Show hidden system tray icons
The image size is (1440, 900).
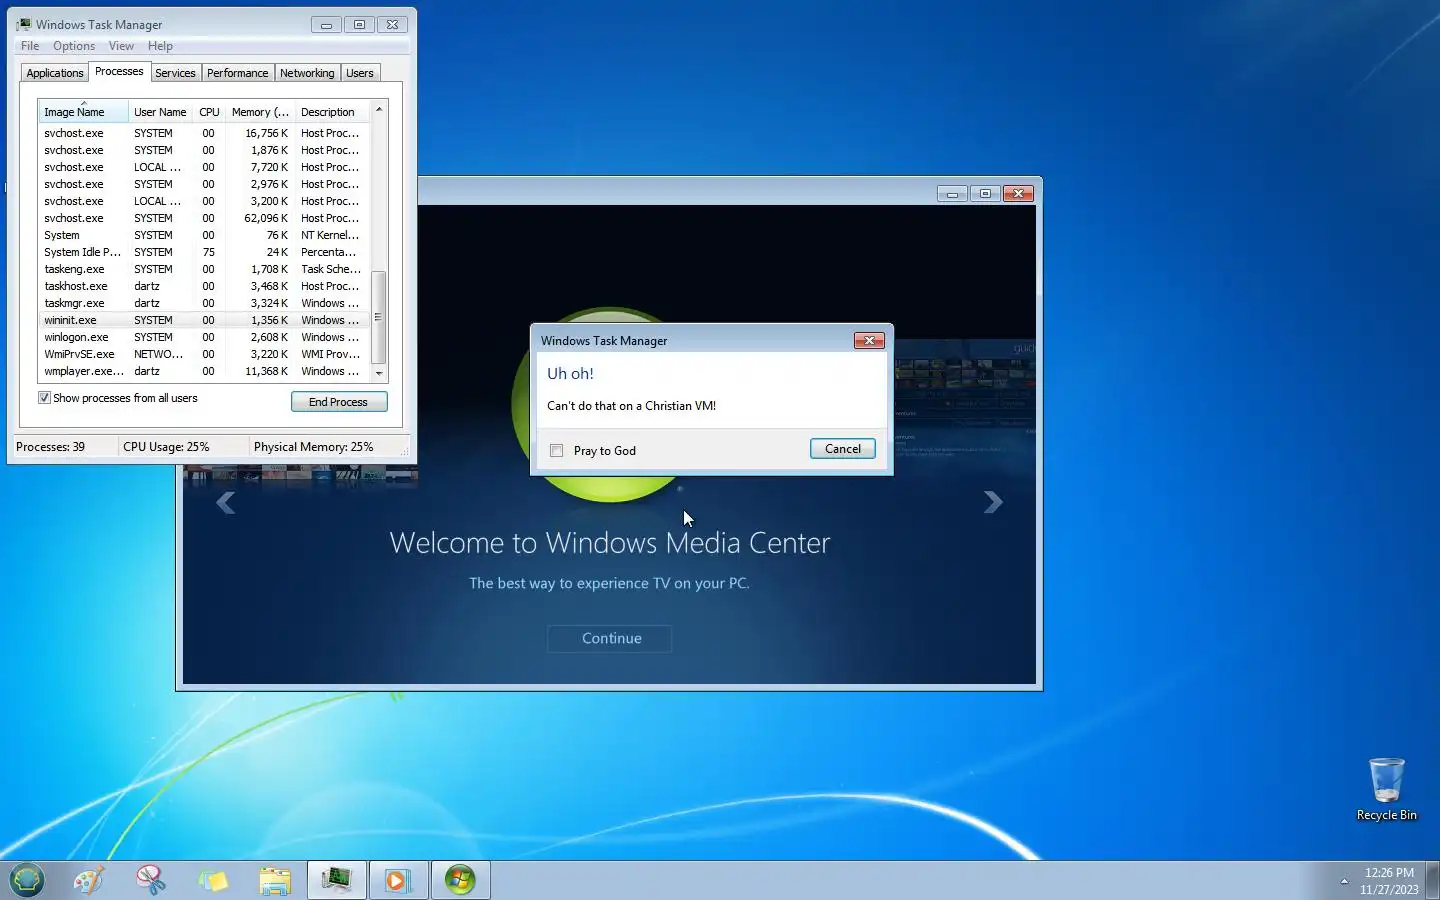1344,881
